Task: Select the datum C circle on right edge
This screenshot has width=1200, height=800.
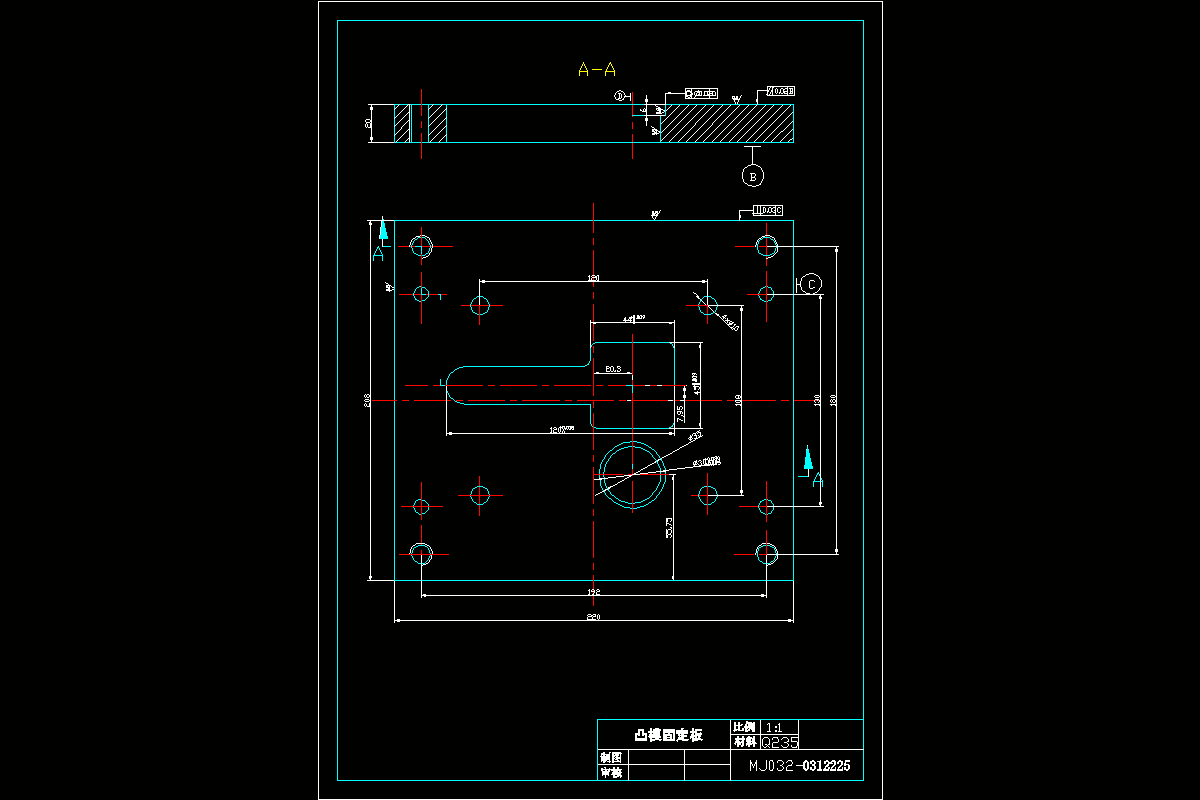Action: (811, 284)
